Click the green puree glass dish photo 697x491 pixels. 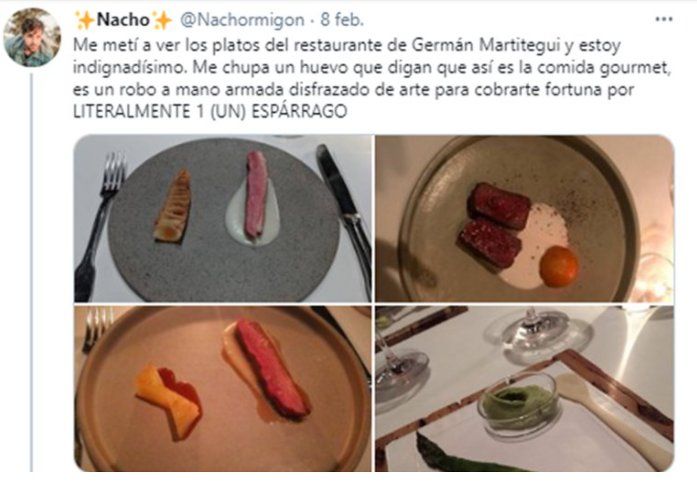click(x=519, y=404)
